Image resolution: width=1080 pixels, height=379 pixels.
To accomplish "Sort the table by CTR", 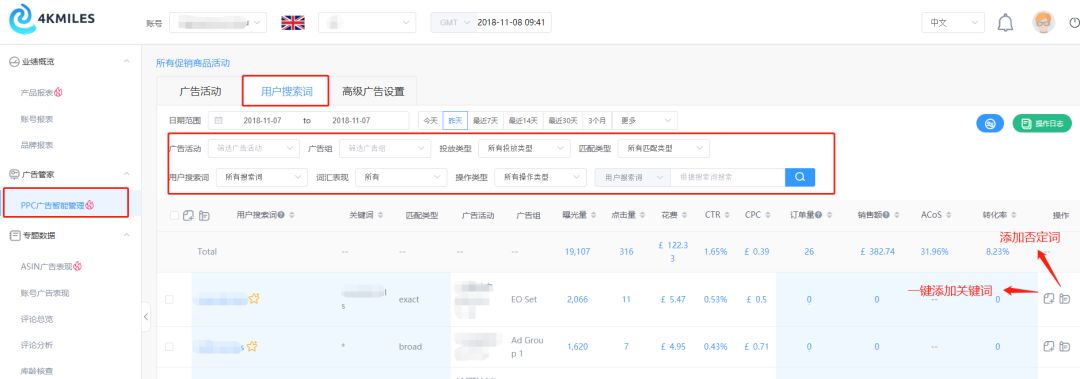I will click(x=727, y=215).
